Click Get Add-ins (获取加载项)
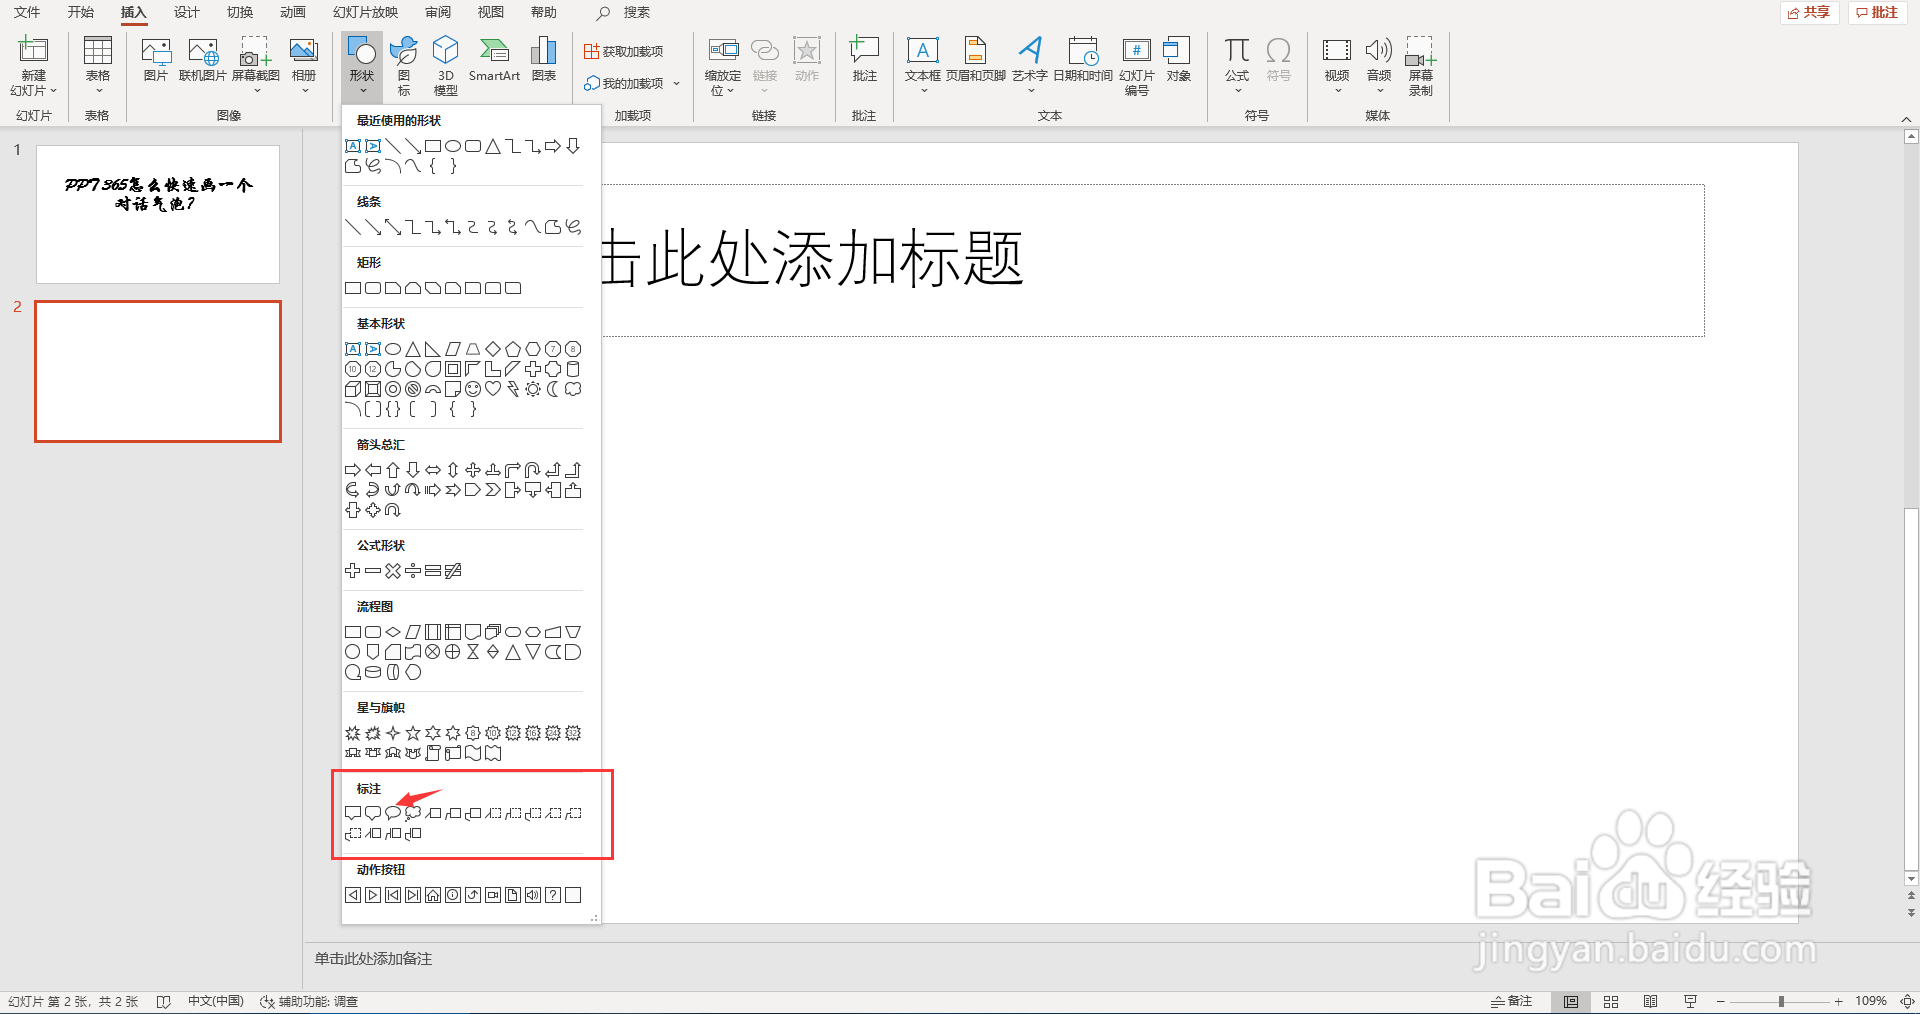This screenshot has height=1014, width=1920. pyautogui.click(x=624, y=51)
